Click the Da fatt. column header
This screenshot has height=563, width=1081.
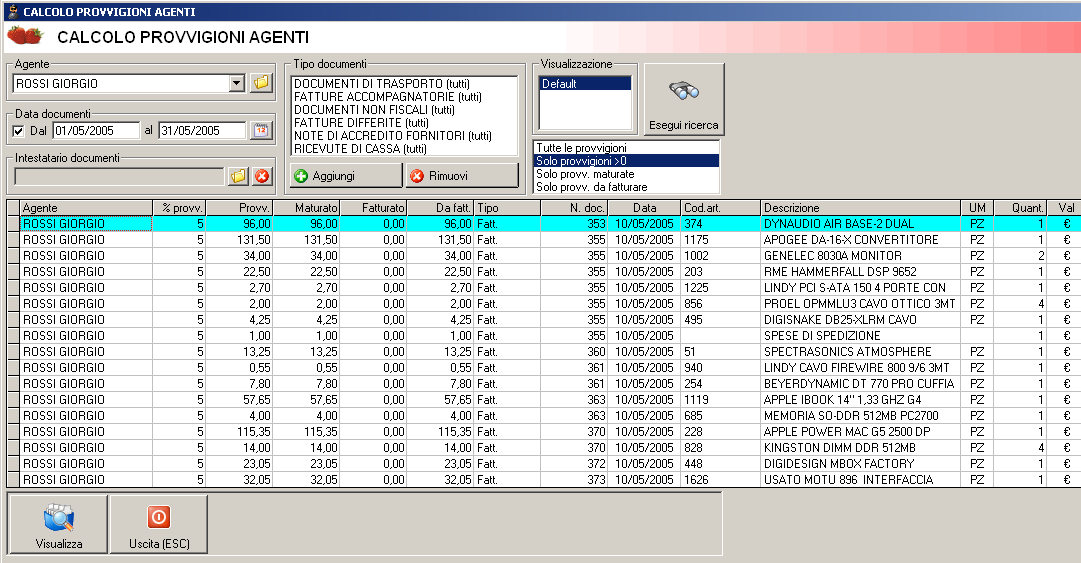440,207
